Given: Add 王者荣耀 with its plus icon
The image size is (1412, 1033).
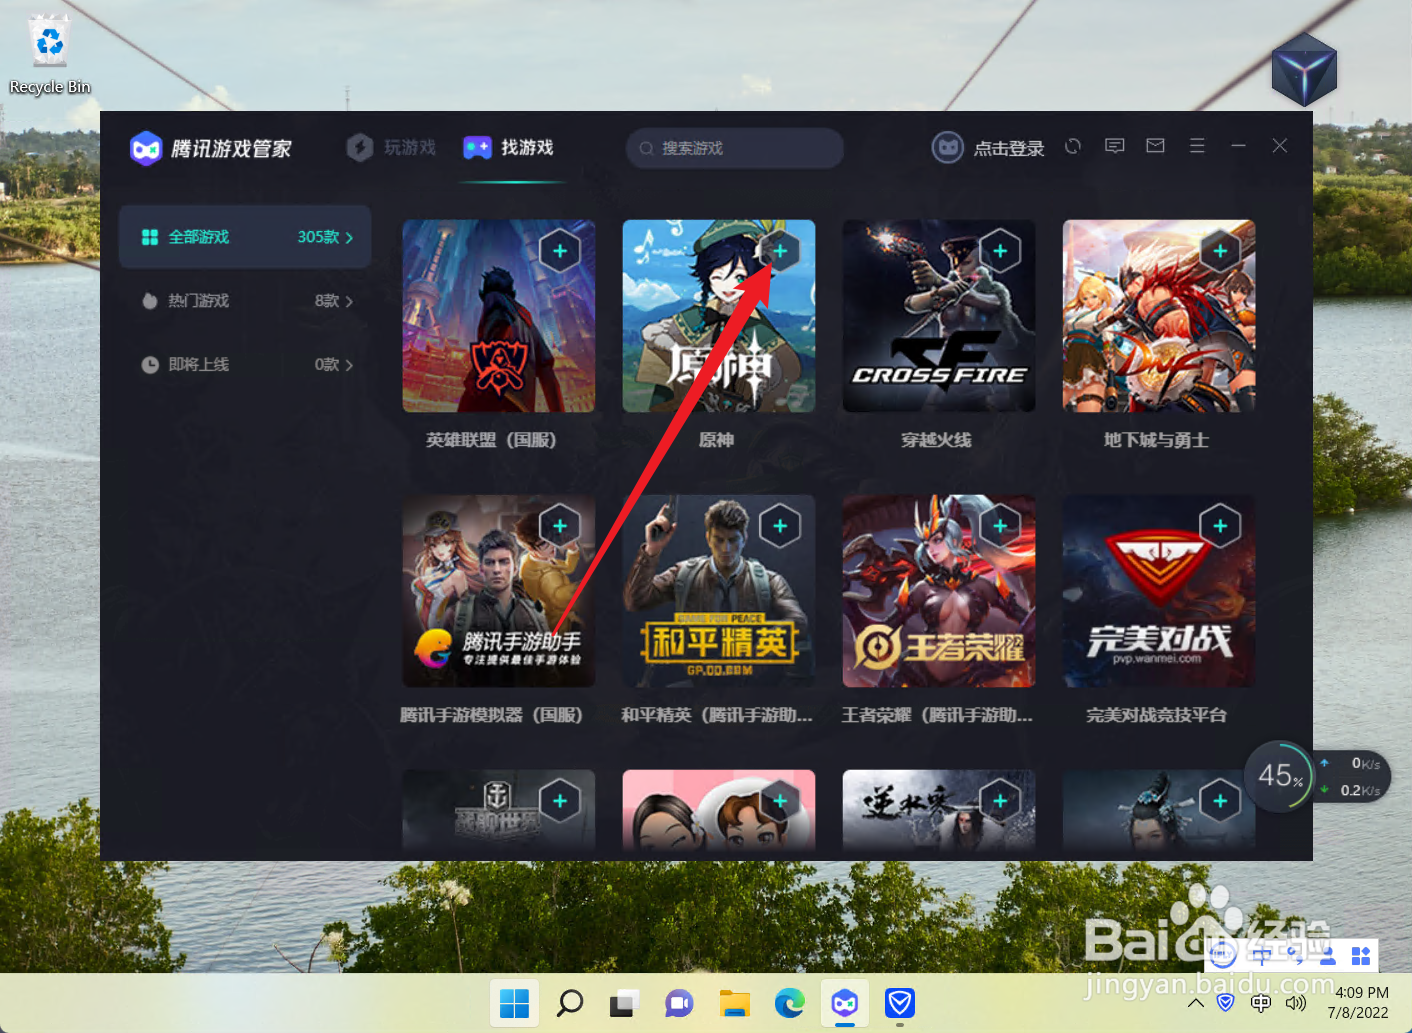Looking at the screenshot, I should tap(1000, 526).
